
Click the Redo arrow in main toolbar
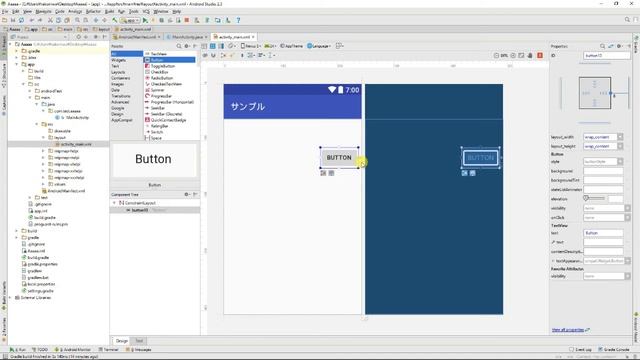pyautogui.click(x=40, y=20)
